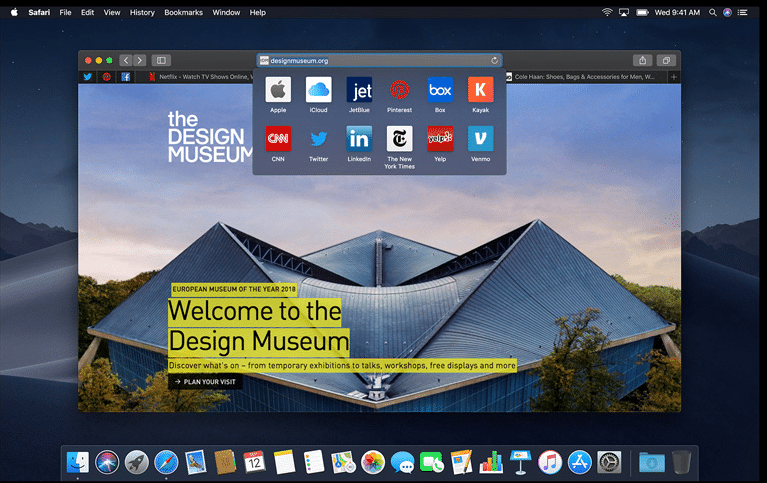This screenshot has width=767, height=483.
Task: Click the Plan Your Visit button
Action: (x=205, y=381)
